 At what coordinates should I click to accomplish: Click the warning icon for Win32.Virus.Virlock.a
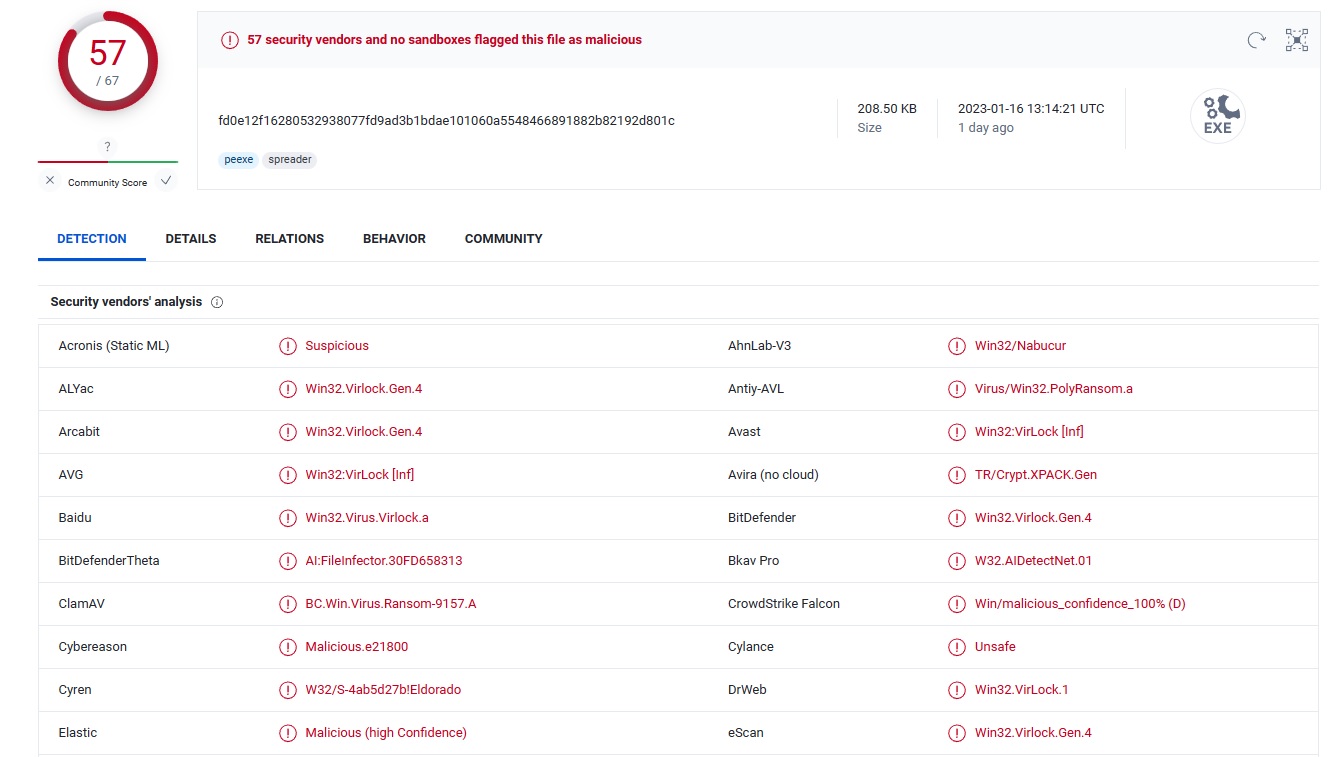288,518
